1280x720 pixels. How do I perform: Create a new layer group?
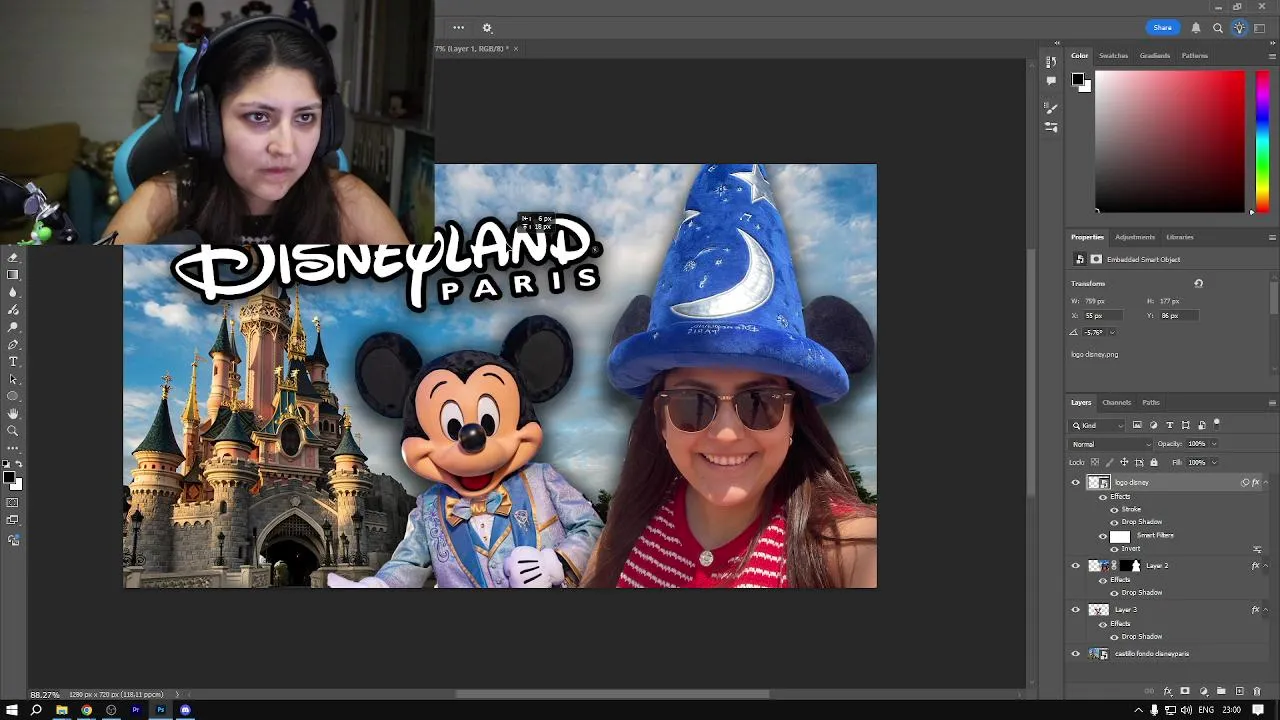1221,691
